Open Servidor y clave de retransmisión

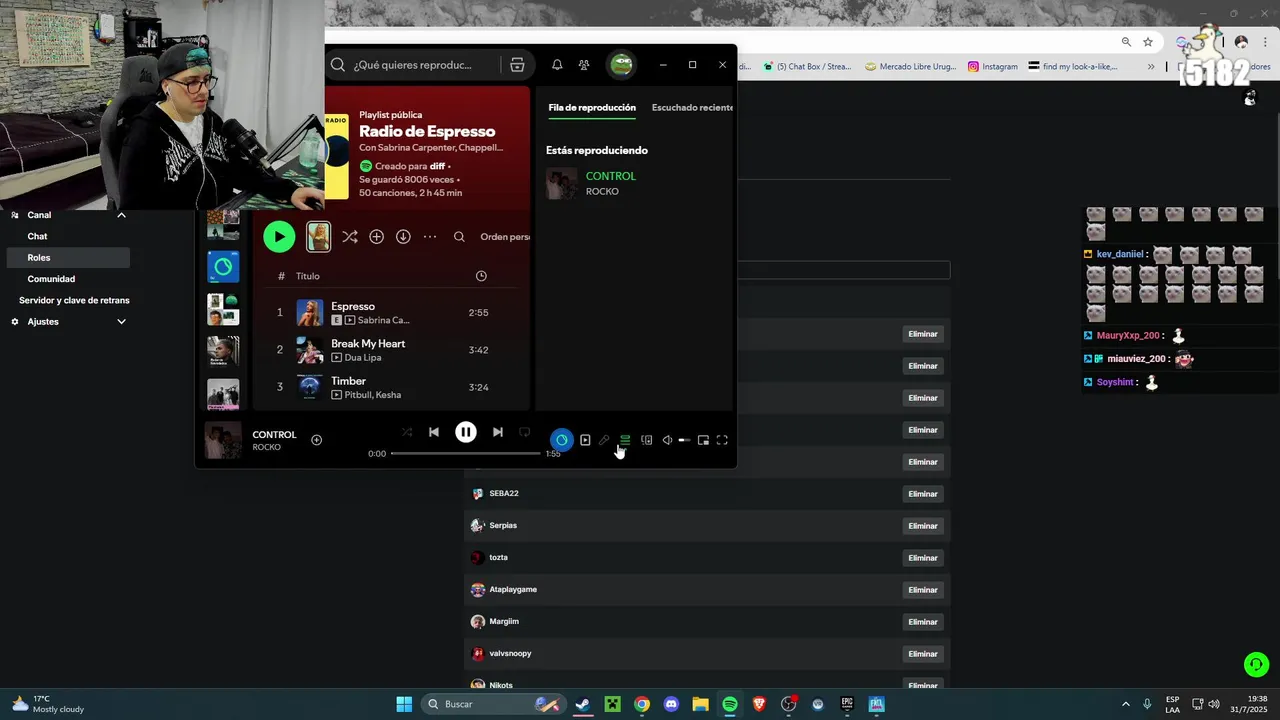[74, 300]
